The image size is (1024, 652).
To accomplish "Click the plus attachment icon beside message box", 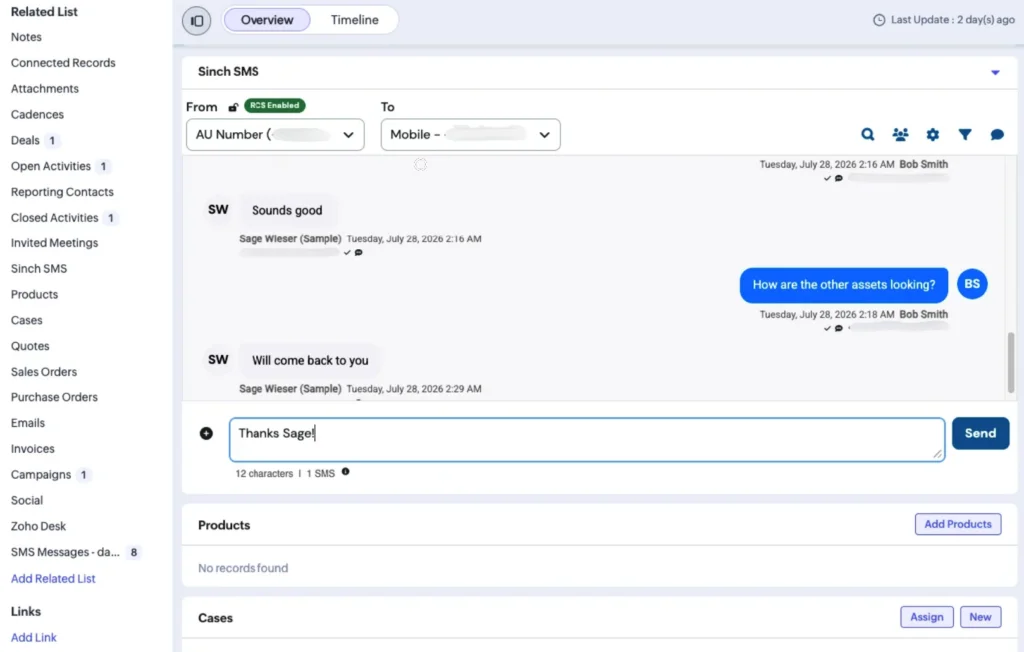I will [x=206, y=433].
